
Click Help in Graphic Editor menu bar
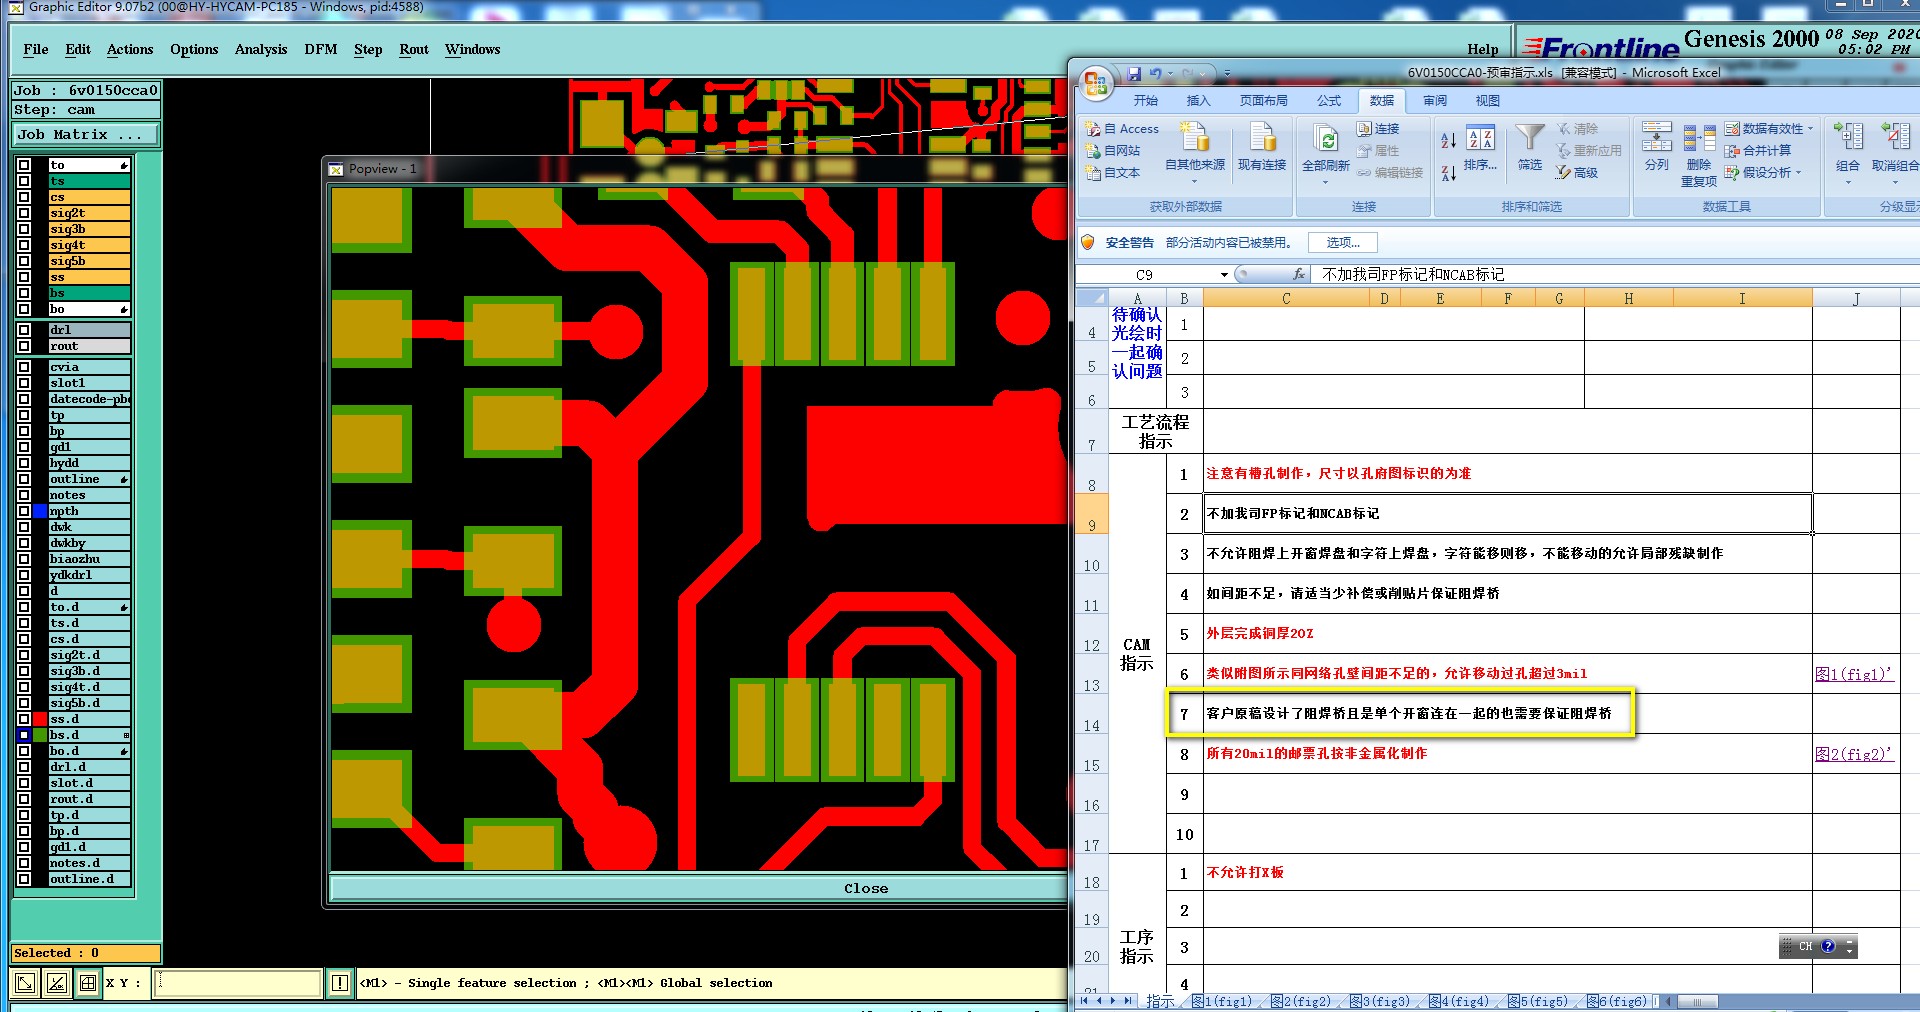point(1483,49)
